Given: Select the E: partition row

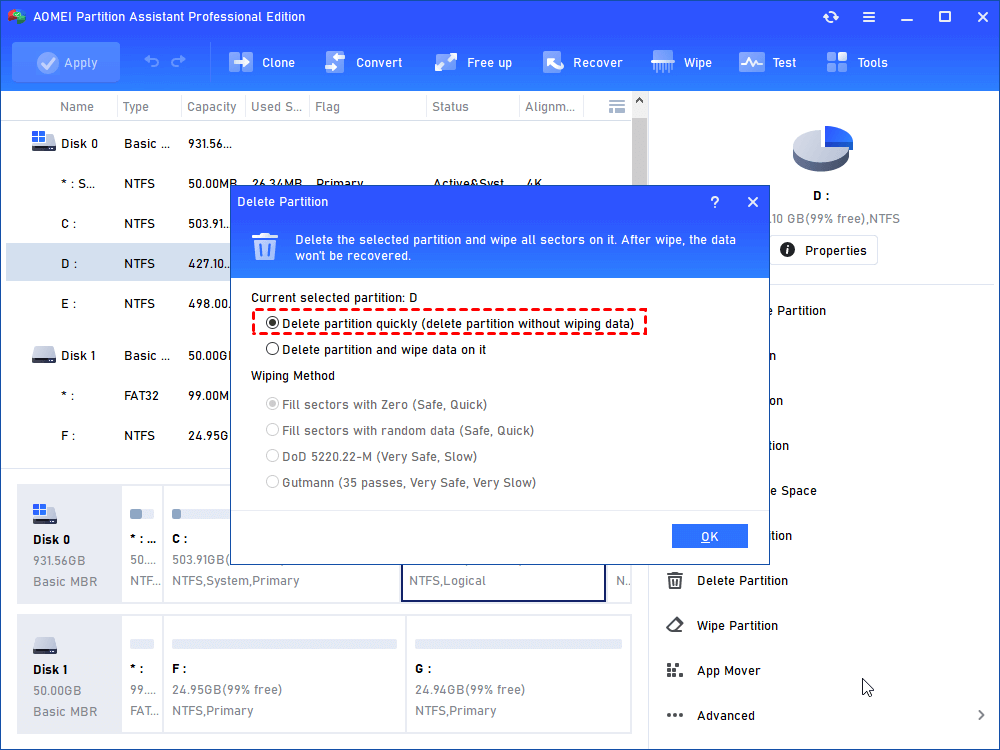Looking at the screenshot, I should [x=119, y=304].
